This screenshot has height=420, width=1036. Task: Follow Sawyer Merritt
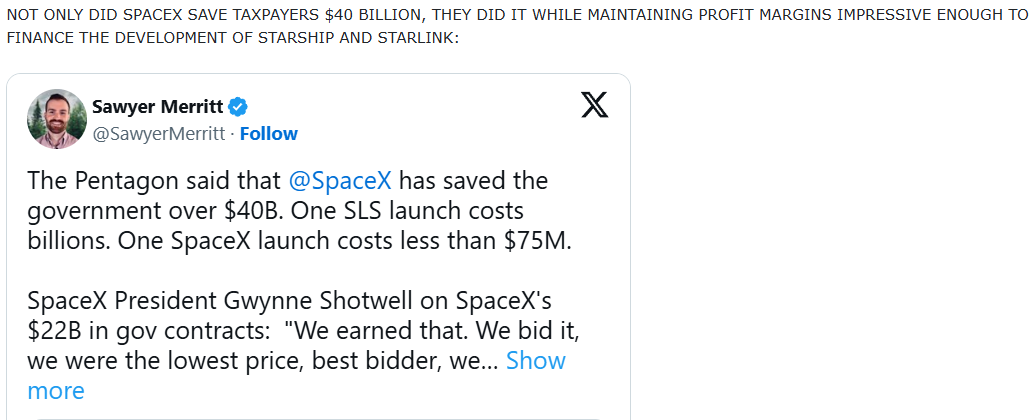pyautogui.click(x=268, y=133)
